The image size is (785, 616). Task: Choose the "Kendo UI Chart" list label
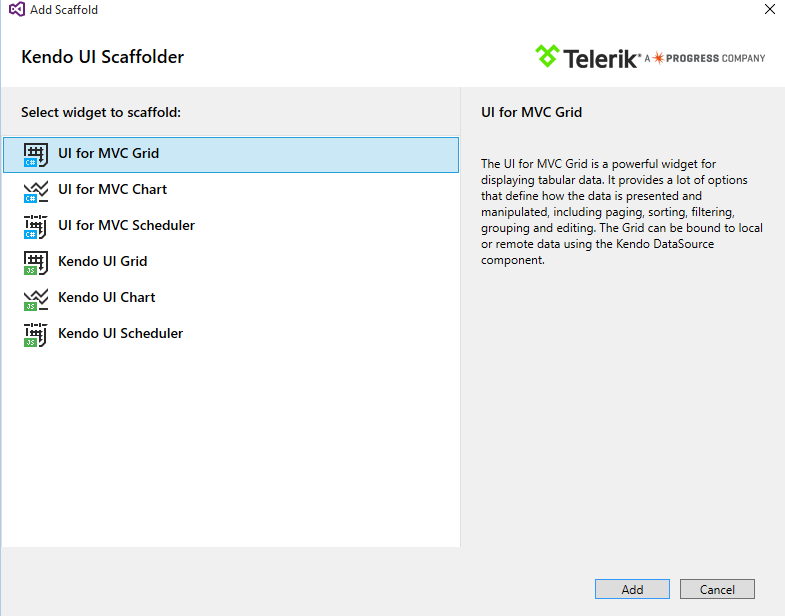point(107,298)
